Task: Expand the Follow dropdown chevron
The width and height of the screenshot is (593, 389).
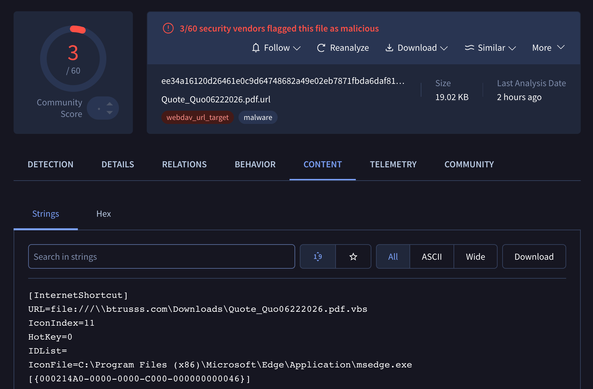Action: (x=297, y=48)
